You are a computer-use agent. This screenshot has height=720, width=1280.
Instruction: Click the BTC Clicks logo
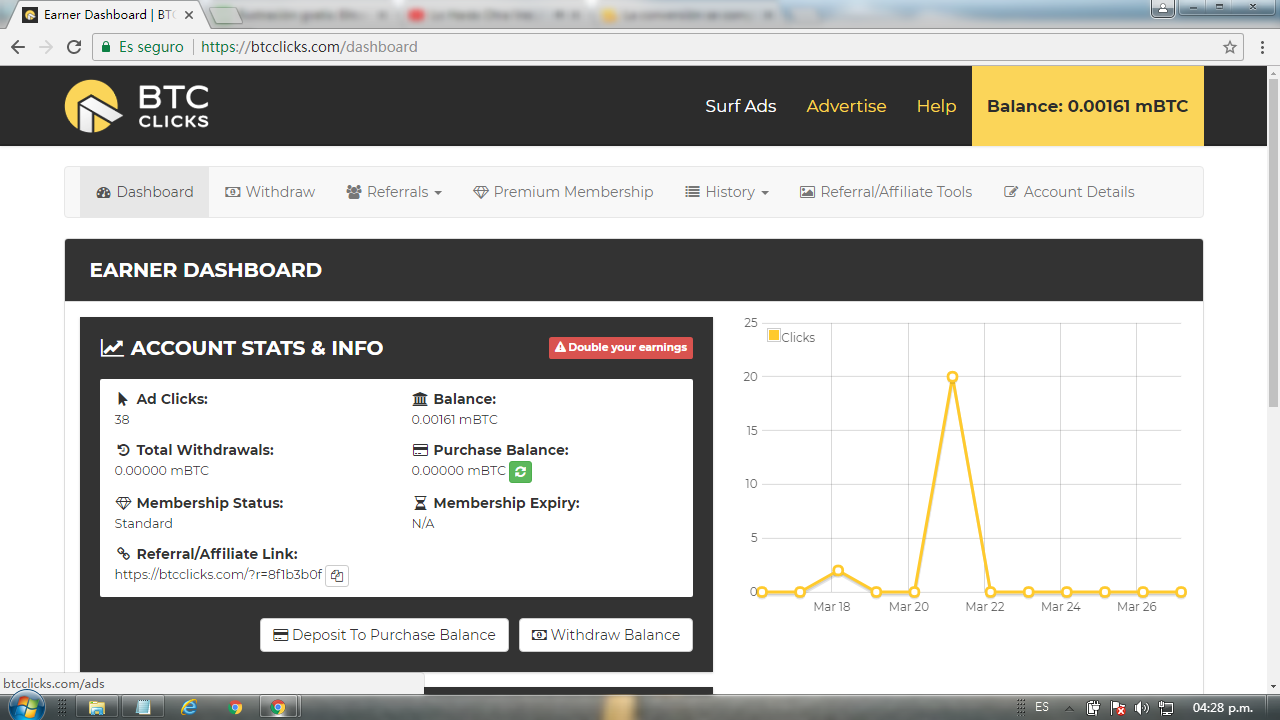tap(137, 106)
